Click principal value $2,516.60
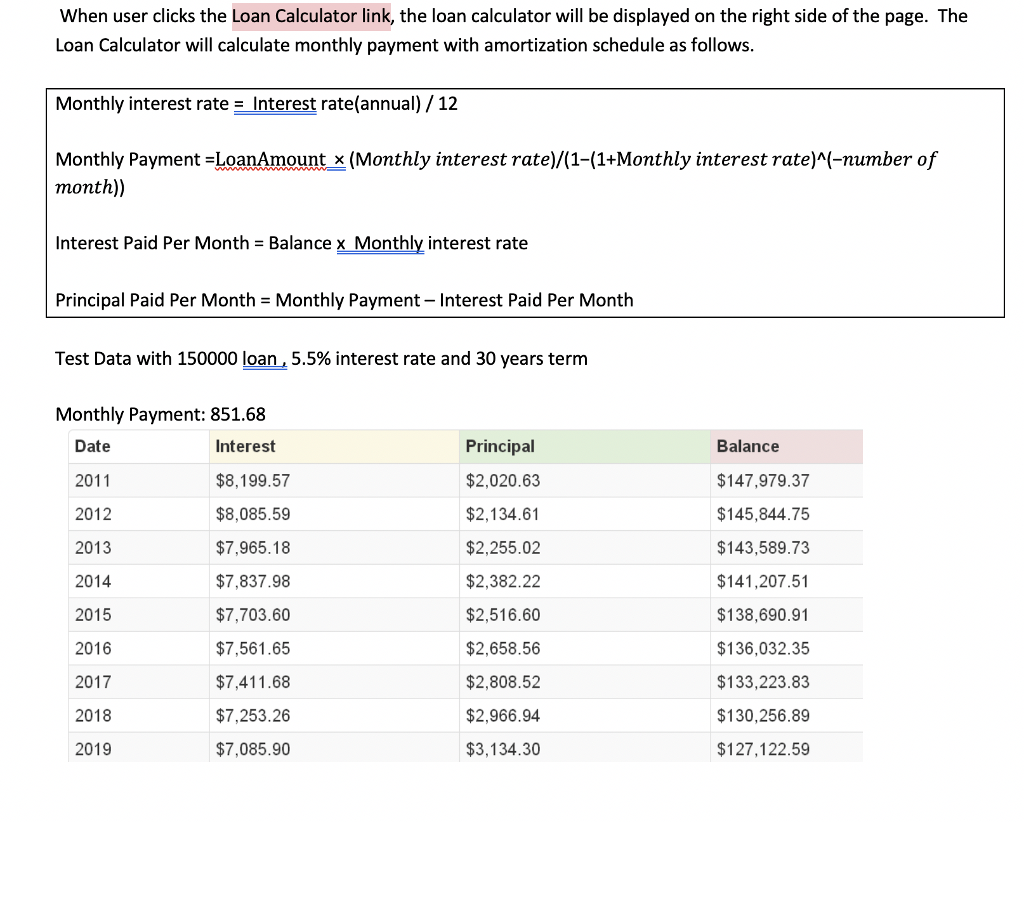Viewport: 1024px width, 911px height. pos(503,615)
